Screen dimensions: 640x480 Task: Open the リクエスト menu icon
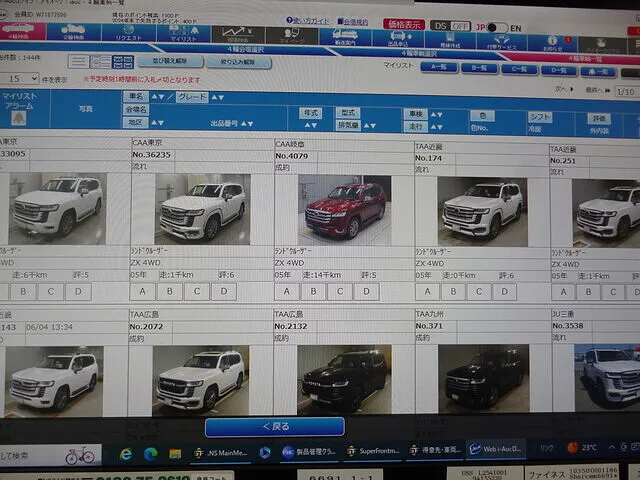(x=128, y=33)
